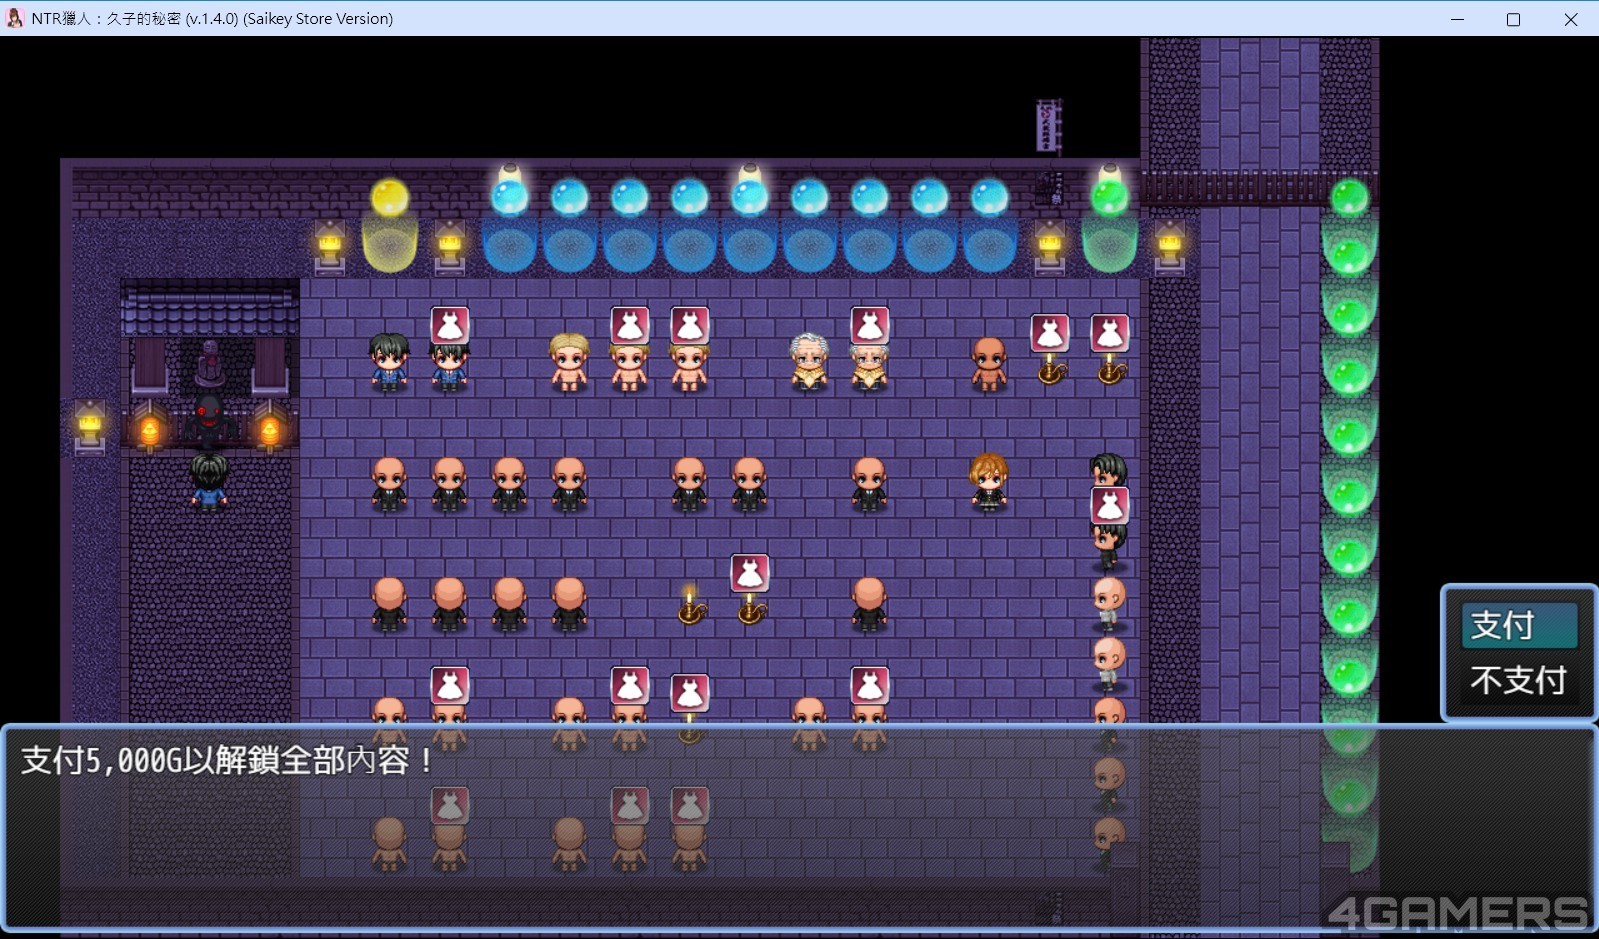1599x939 pixels.
Task: Minimize the NTR獵人 game window
Action: pyautogui.click(x=1458, y=19)
